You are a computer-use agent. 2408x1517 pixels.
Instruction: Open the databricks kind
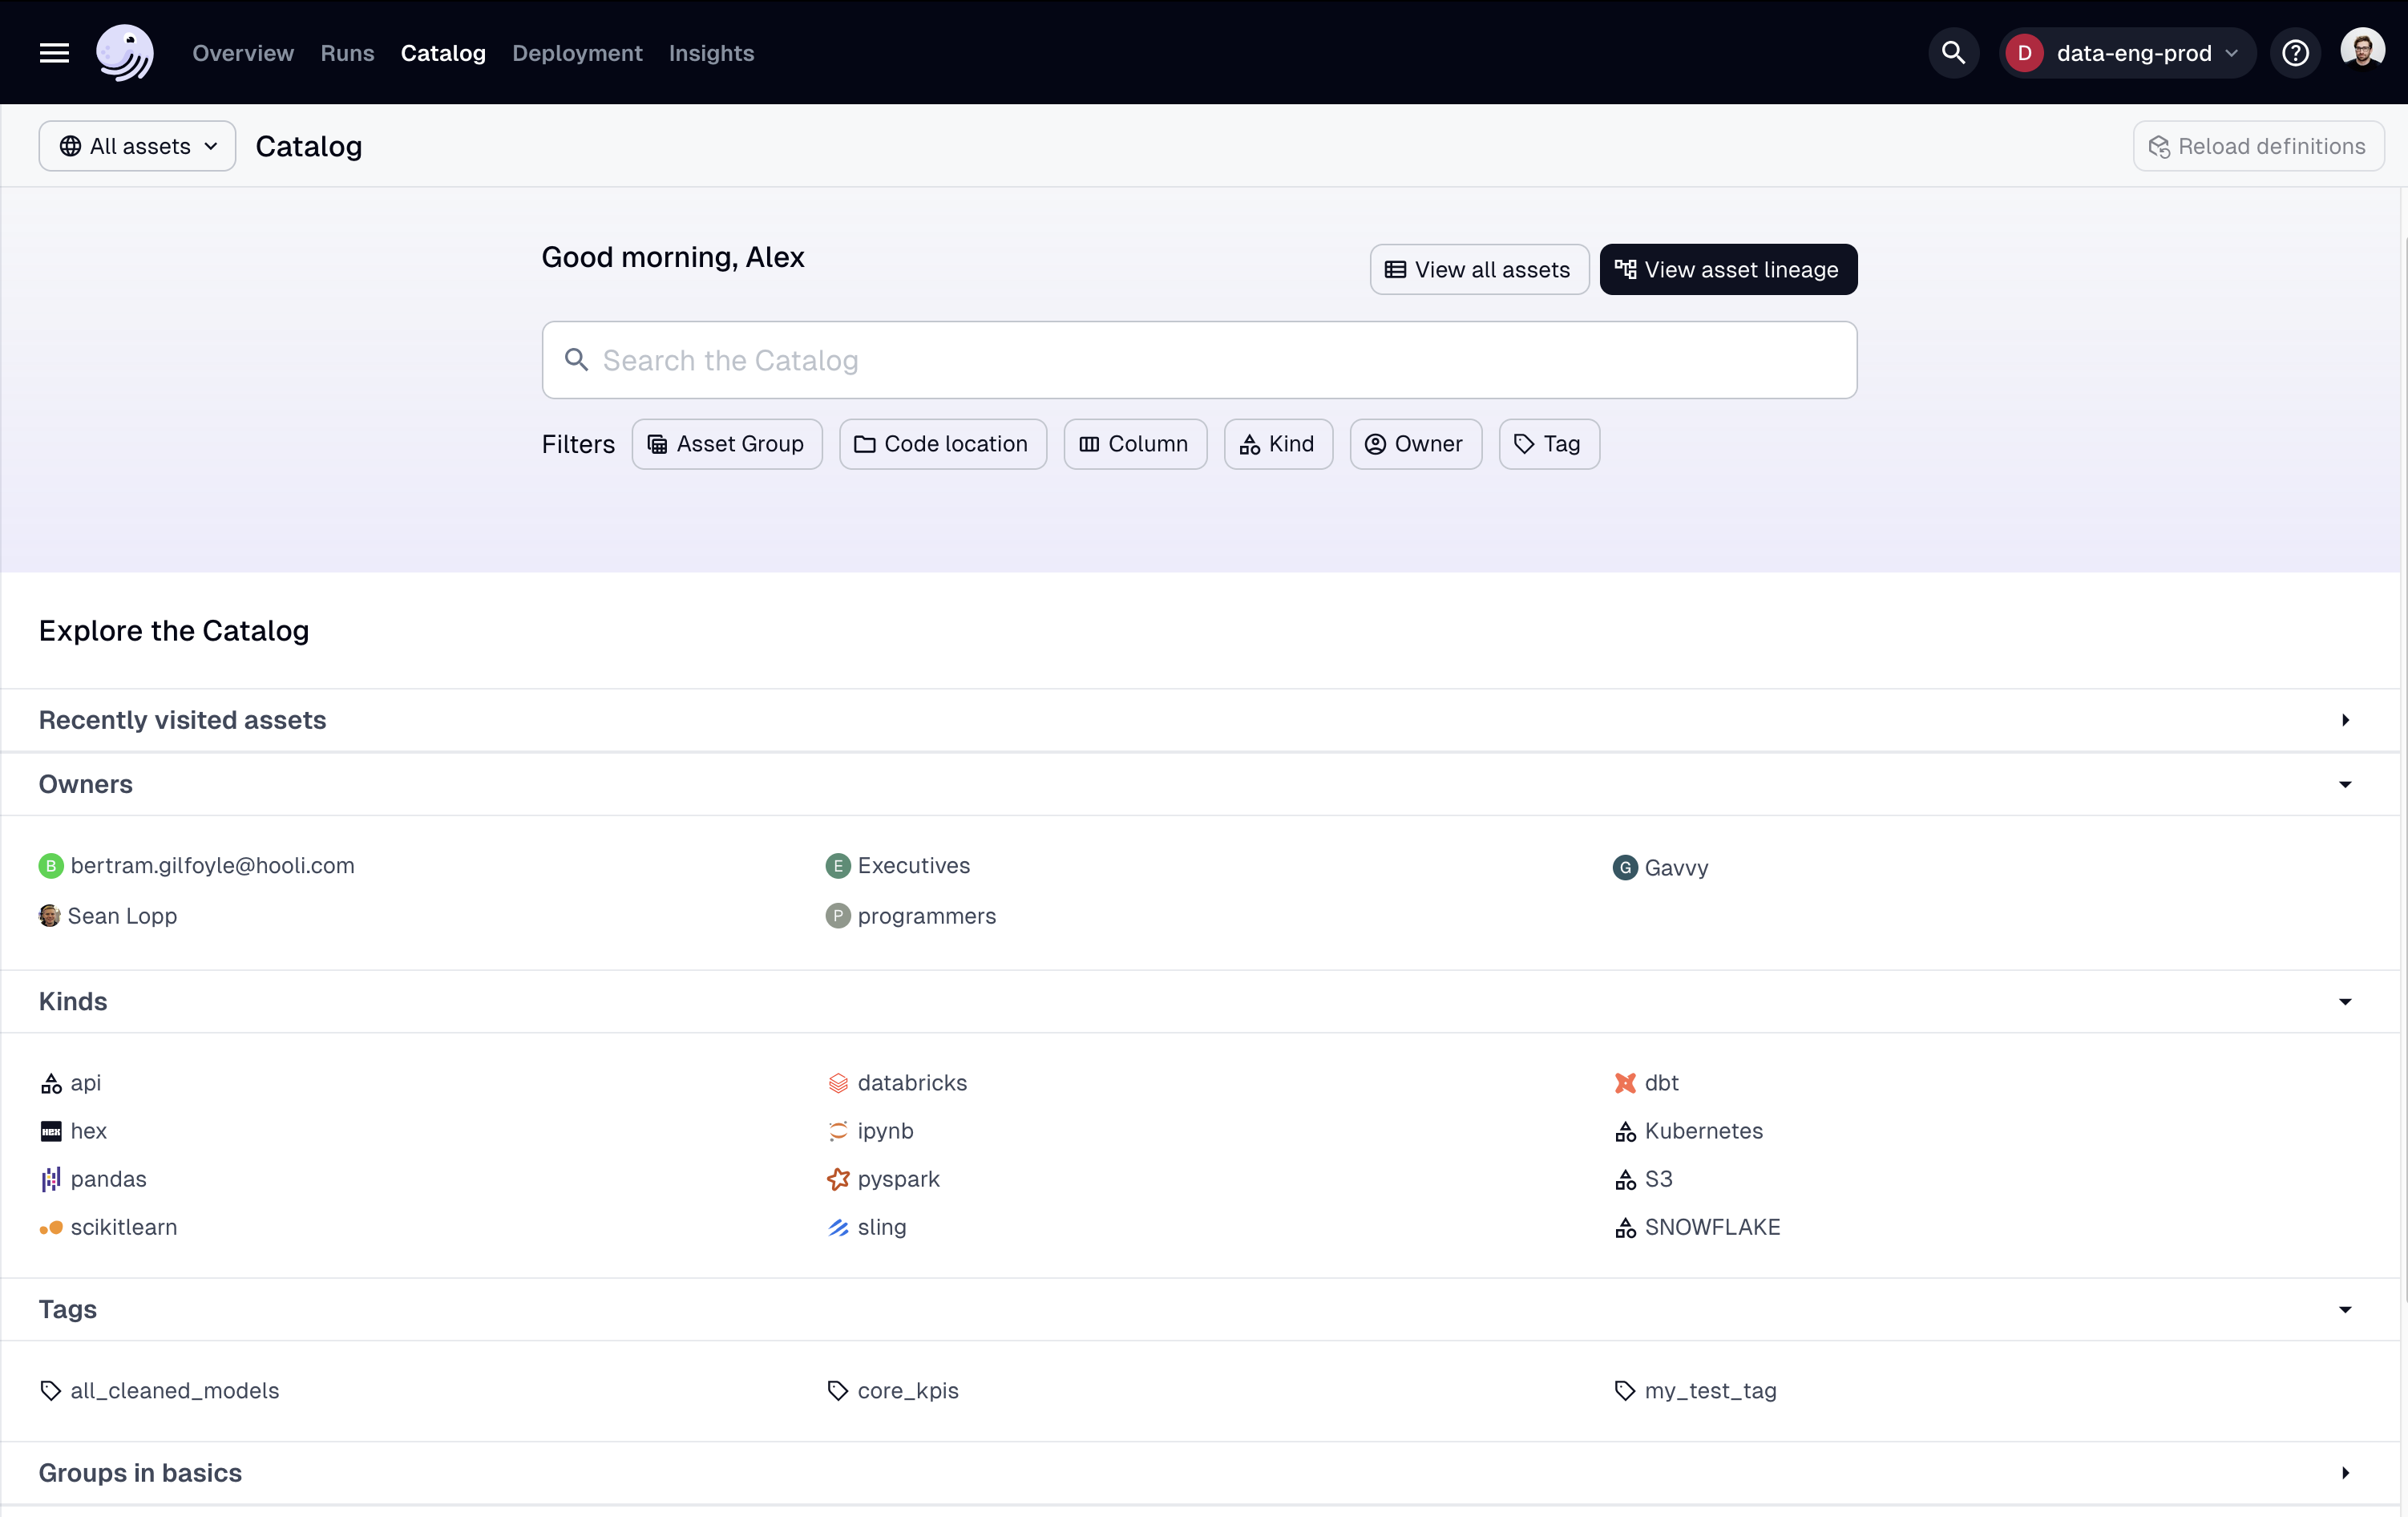(911, 1083)
